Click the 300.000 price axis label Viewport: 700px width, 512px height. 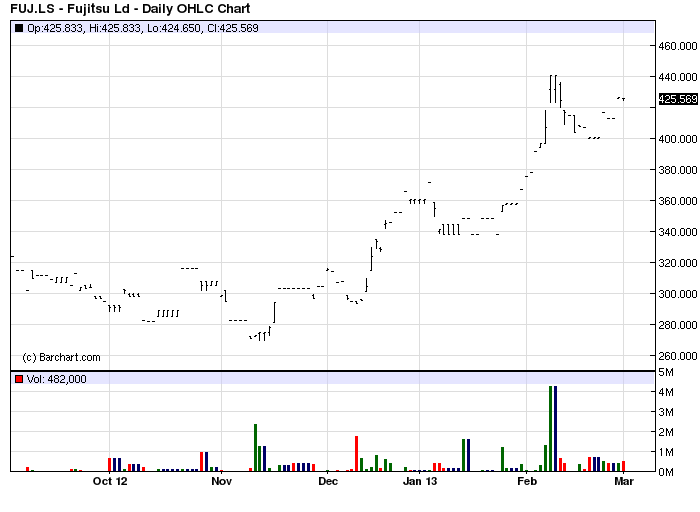coord(678,294)
